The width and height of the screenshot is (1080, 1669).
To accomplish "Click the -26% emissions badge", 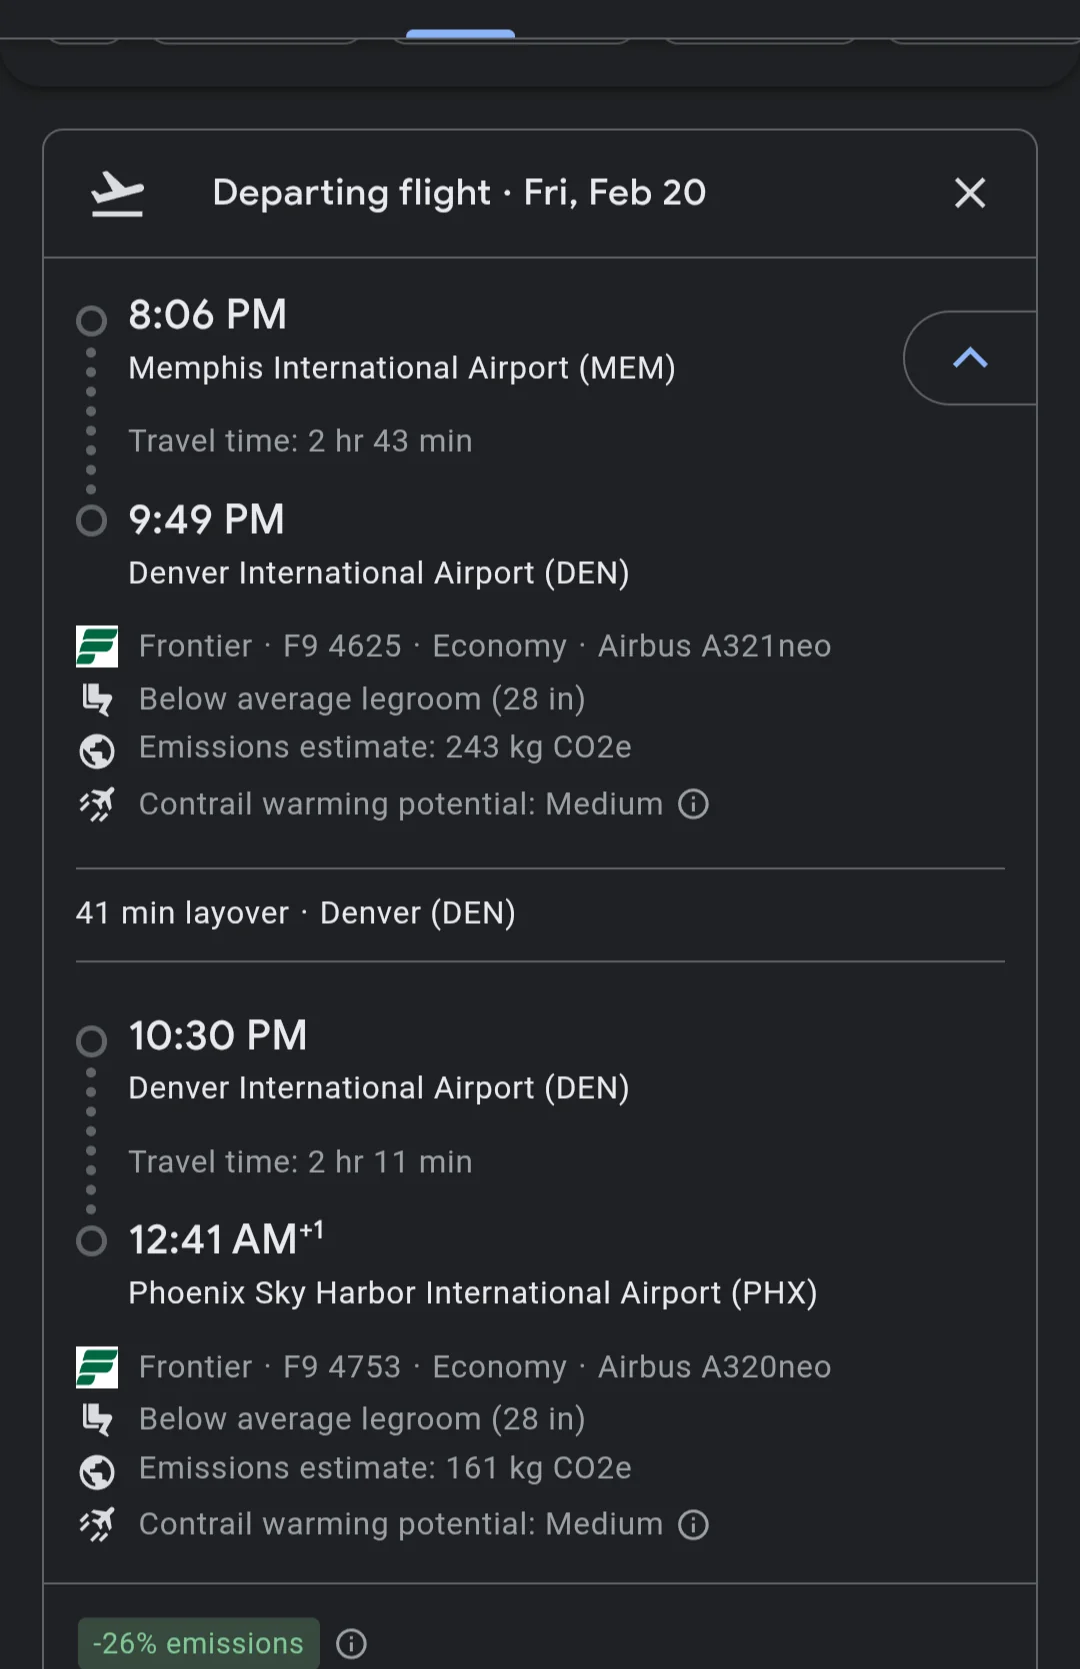I will coord(198,1643).
